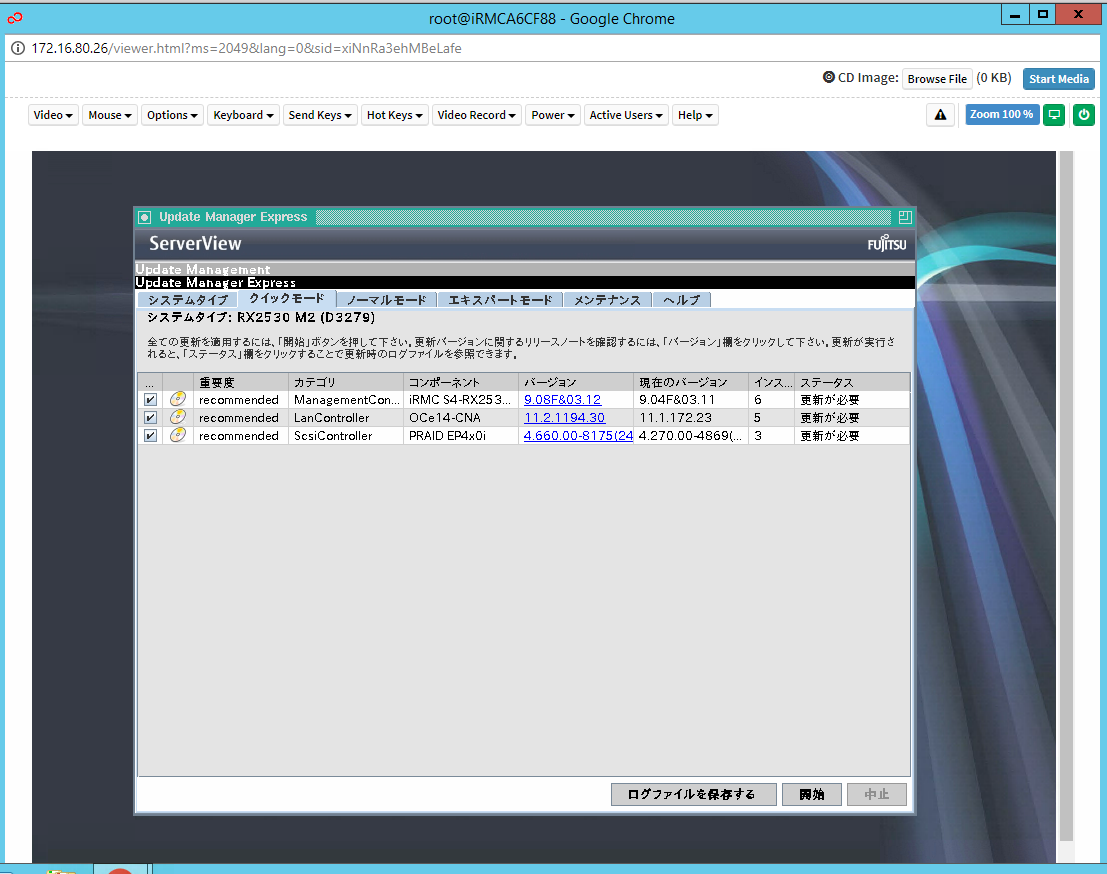View site information icon in address bar

tap(18, 48)
